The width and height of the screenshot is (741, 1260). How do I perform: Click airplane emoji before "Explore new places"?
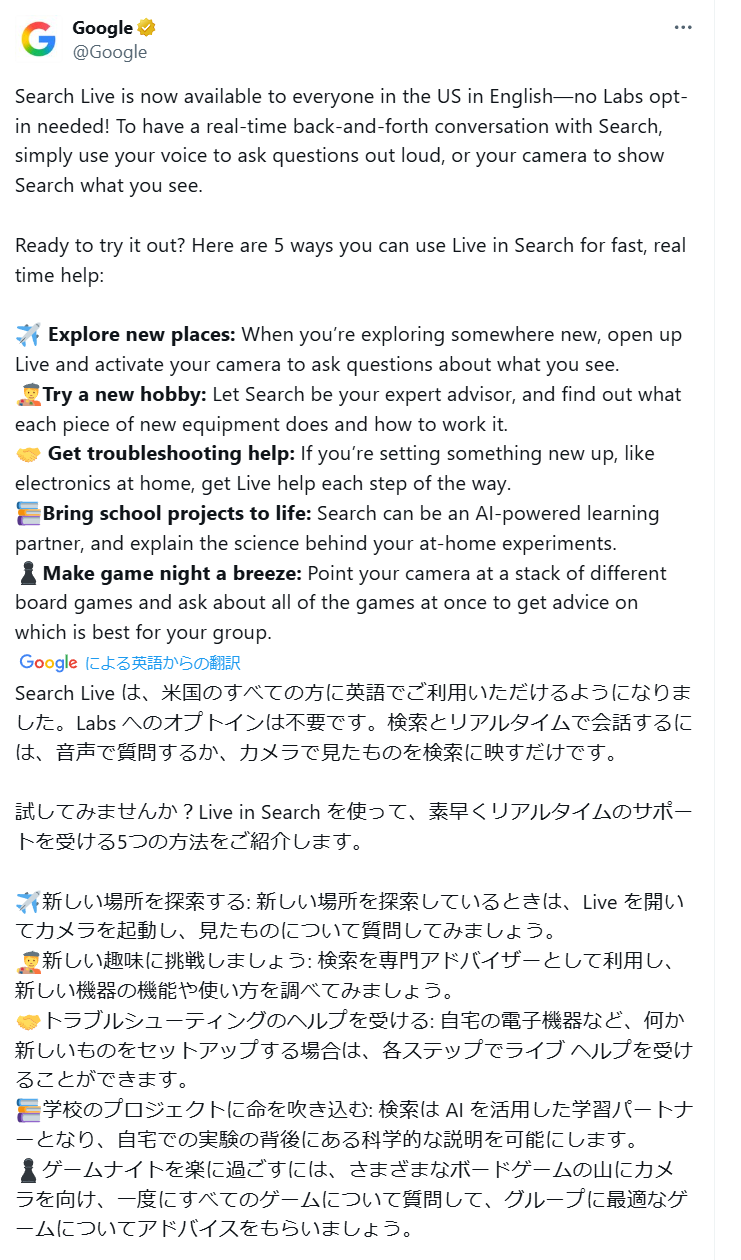tap(28, 334)
